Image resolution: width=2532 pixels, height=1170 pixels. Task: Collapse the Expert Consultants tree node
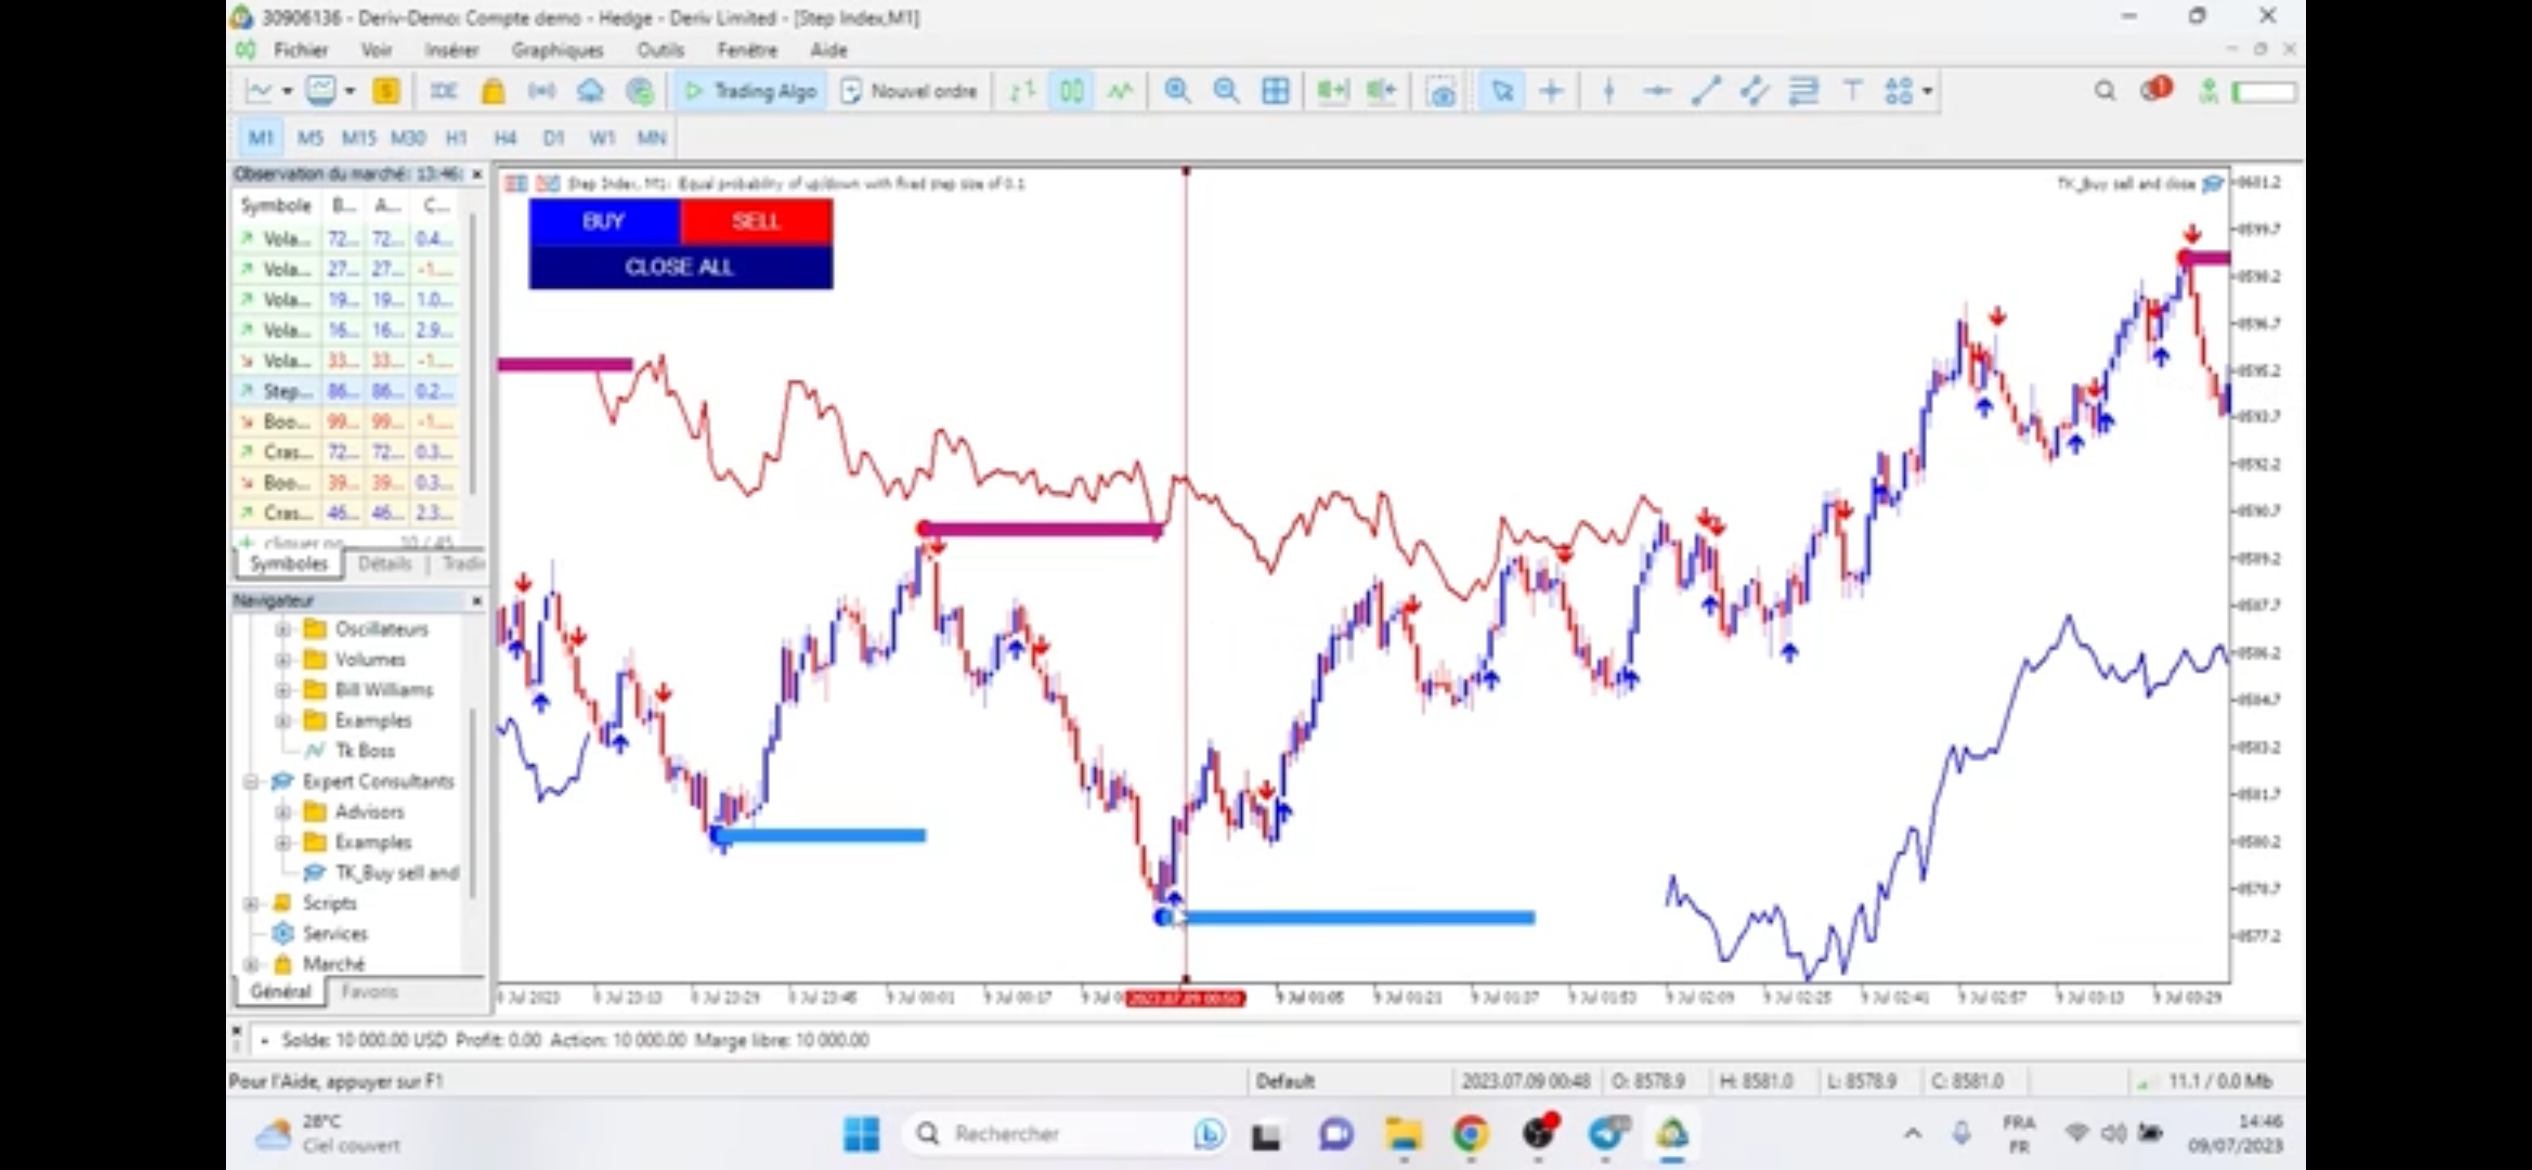point(251,782)
